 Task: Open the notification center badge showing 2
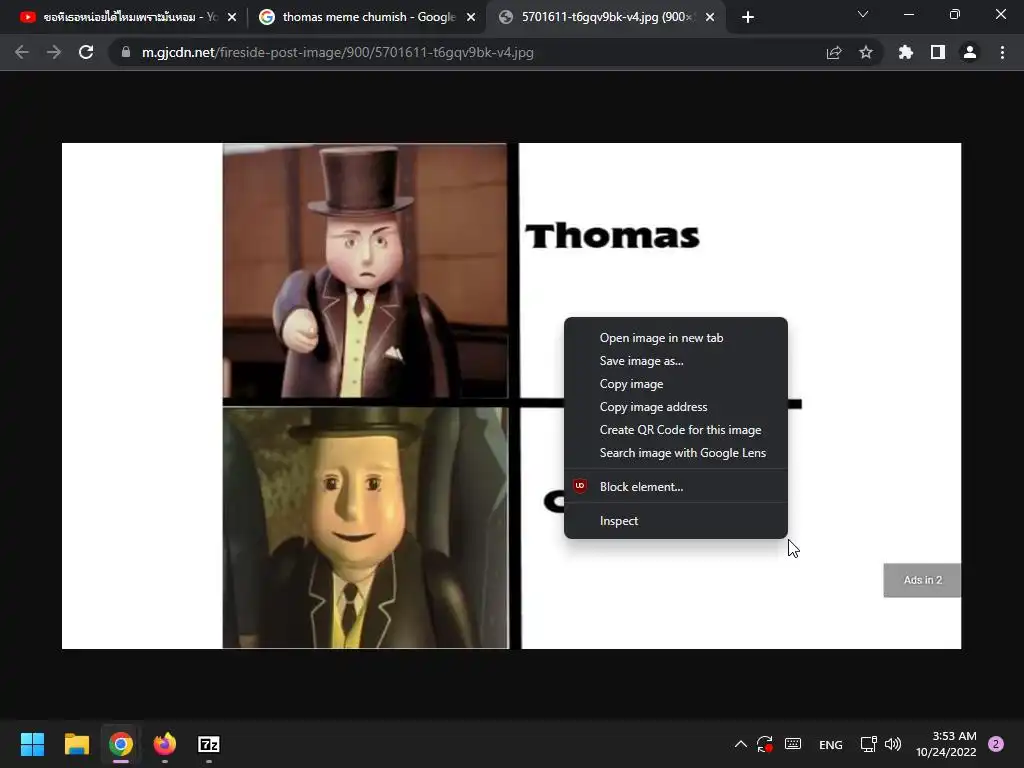tap(996, 744)
